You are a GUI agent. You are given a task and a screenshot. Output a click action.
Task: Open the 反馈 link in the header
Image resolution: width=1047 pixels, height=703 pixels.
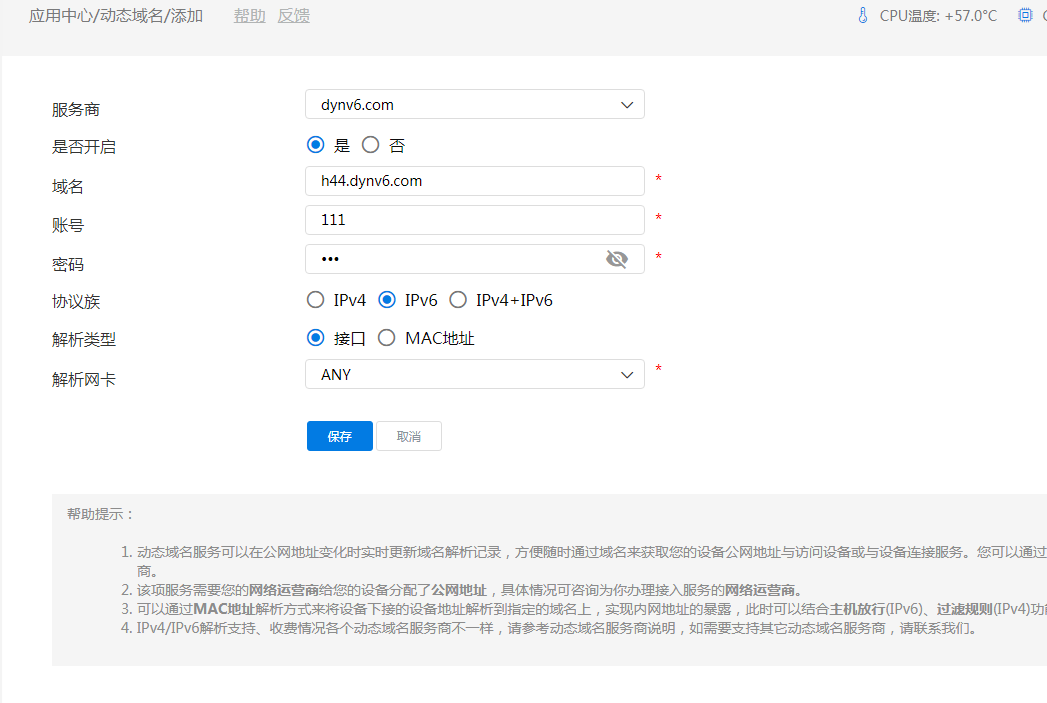coord(293,16)
